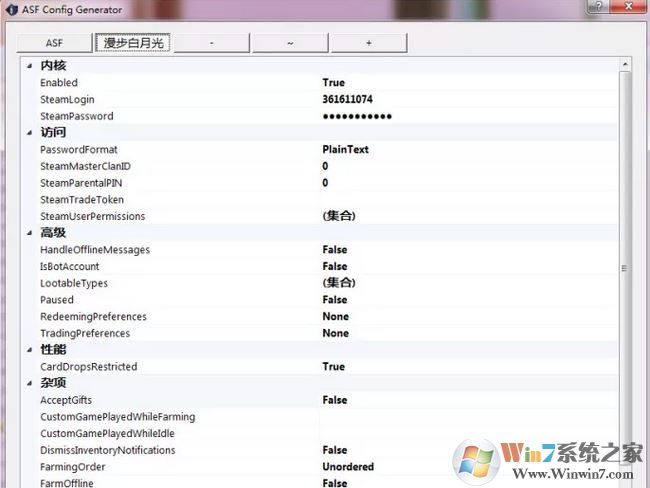The width and height of the screenshot is (650, 488).
Task: Select the RedeemingPreferences property label
Action: [93, 317]
